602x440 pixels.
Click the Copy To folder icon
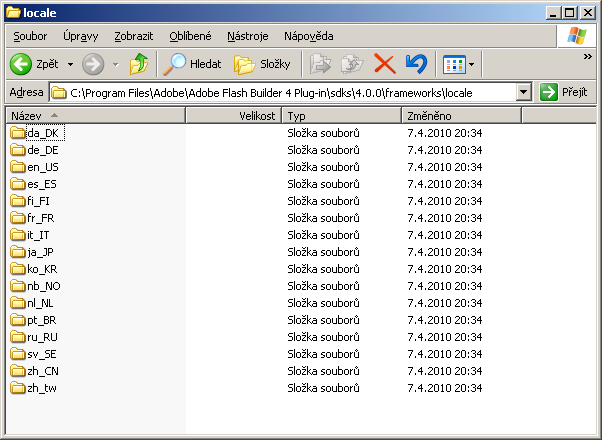(x=352, y=64)
